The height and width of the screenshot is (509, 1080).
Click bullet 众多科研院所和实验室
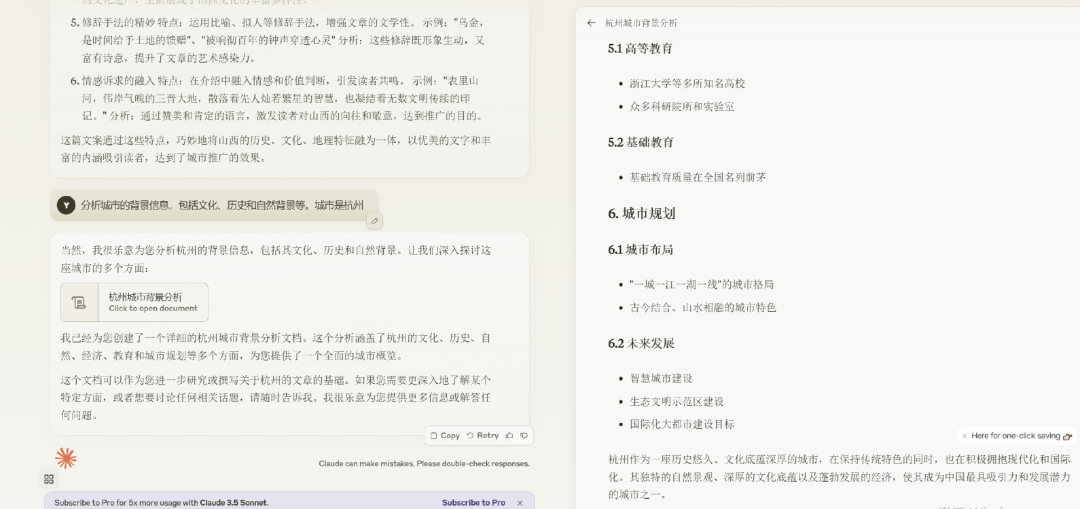pyautogui.click(x=681, y=107)
